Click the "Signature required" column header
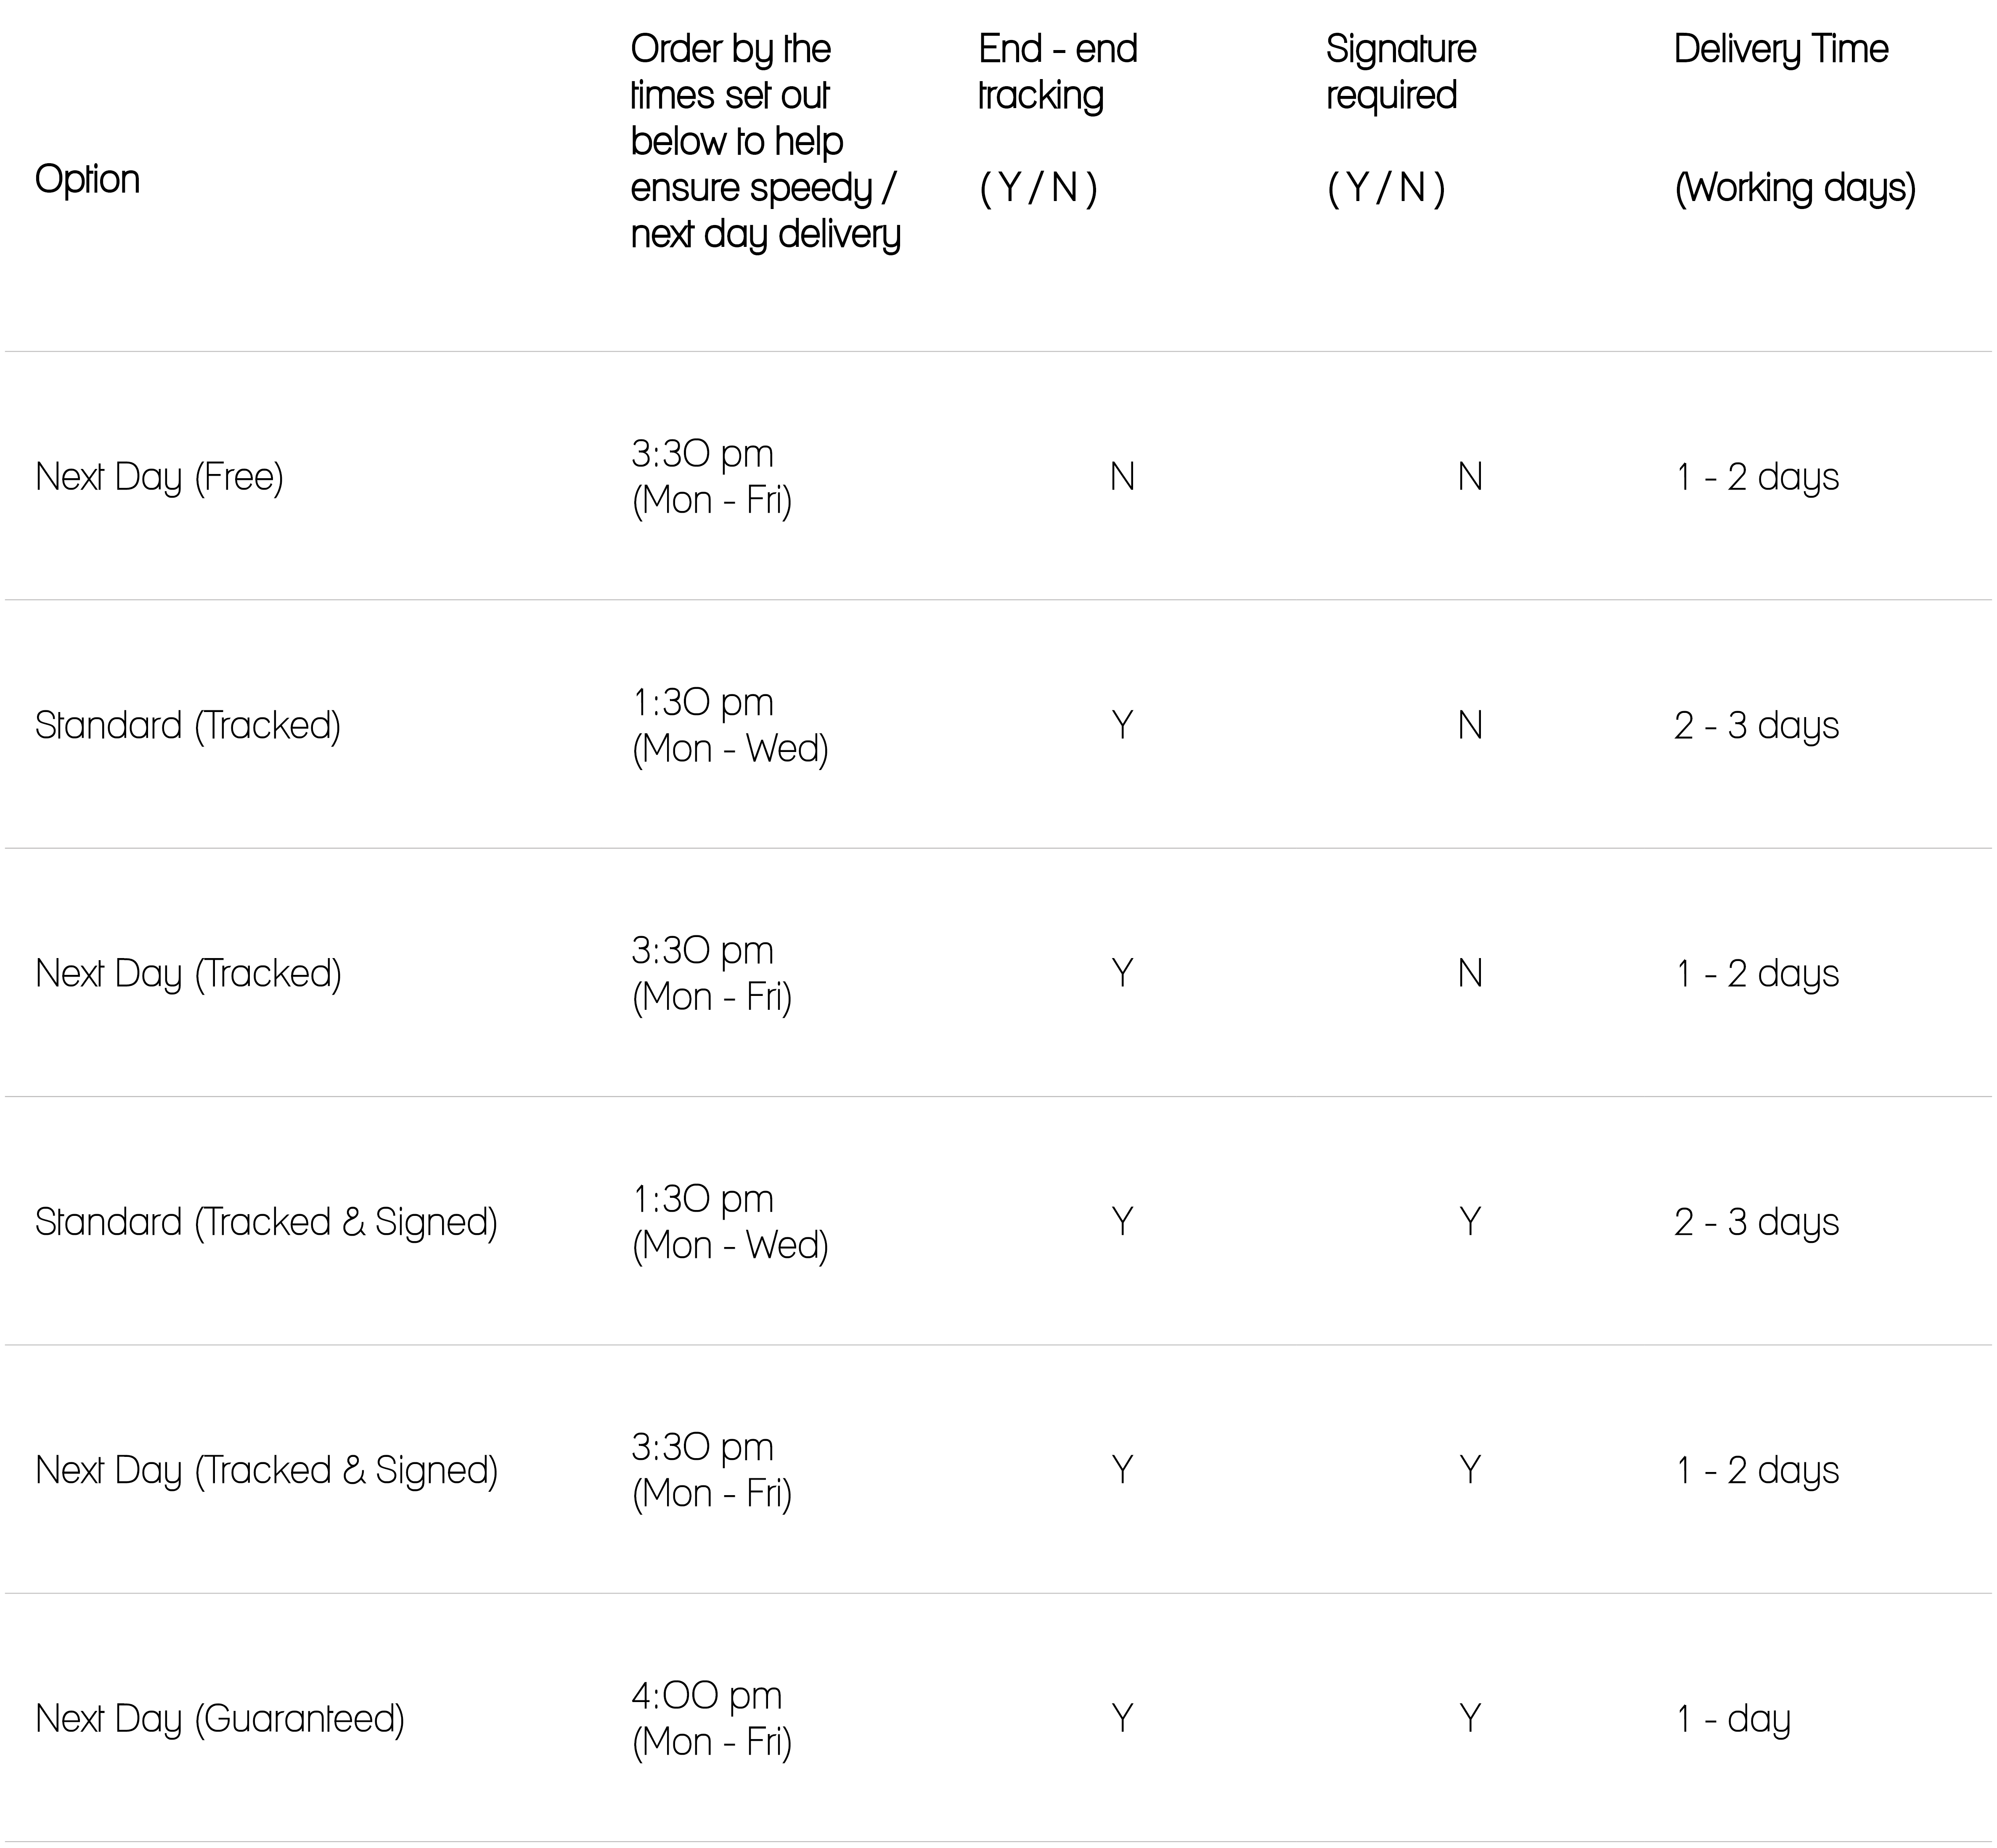 (x=1400, y=72)
